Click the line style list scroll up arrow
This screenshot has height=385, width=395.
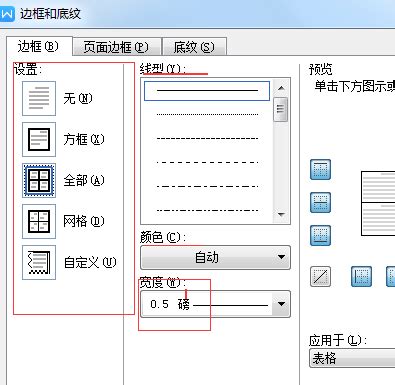pos(281,88)
